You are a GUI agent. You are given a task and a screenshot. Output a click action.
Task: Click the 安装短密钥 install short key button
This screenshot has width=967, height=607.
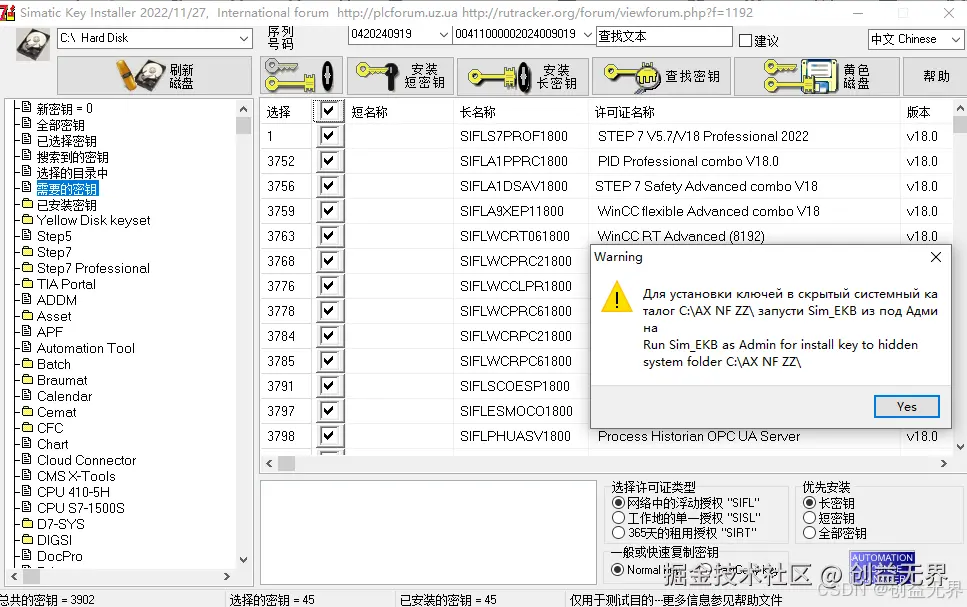tap(400, 76)
